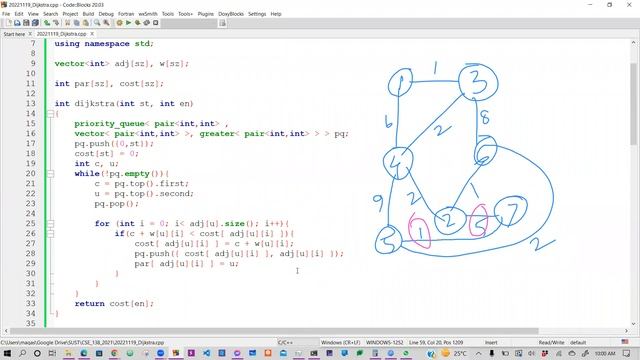Click the Rebuild toolbar icon

point(147,23)
